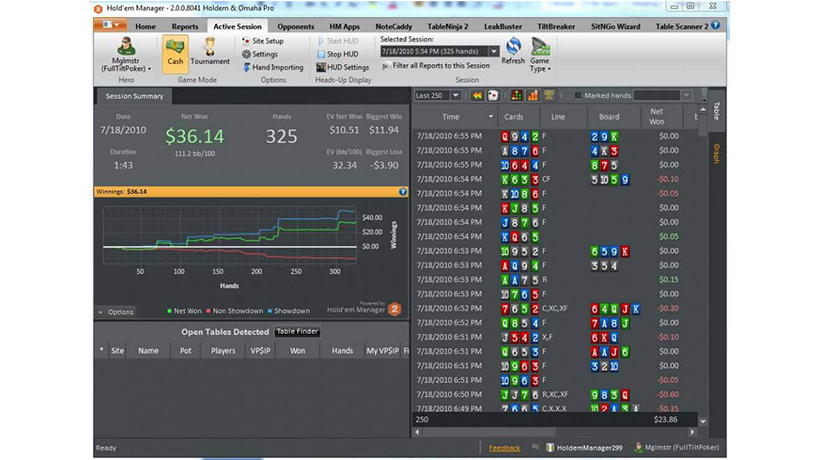
Task: Expand the graph Options panel
Action: [x=116, y=312]
